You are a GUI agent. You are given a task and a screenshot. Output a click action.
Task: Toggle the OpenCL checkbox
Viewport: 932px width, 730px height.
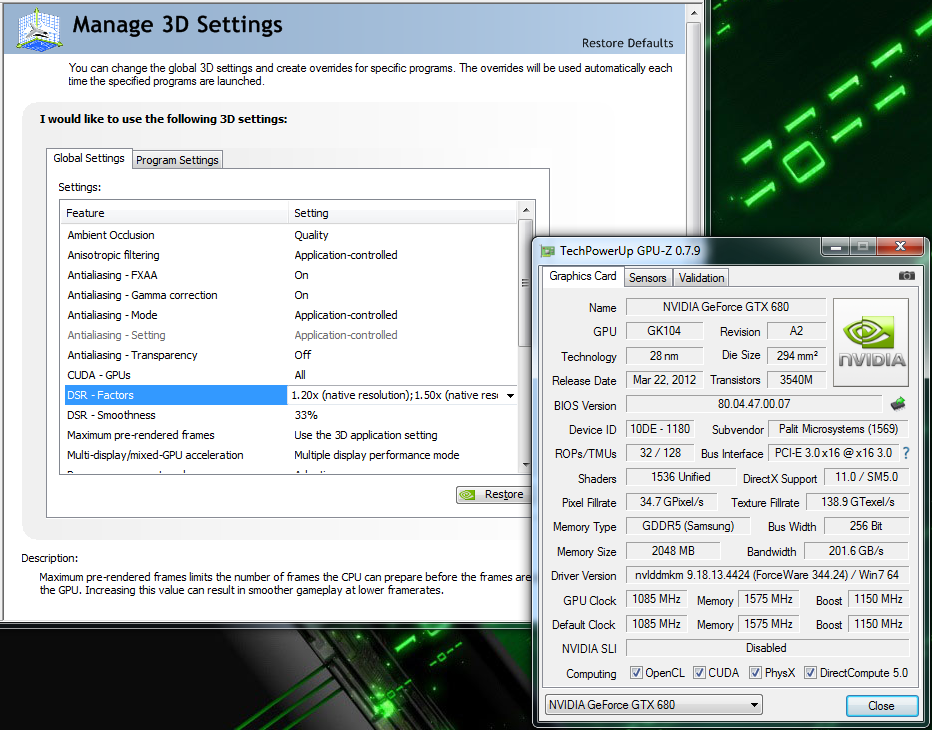(x=636, y=673)
